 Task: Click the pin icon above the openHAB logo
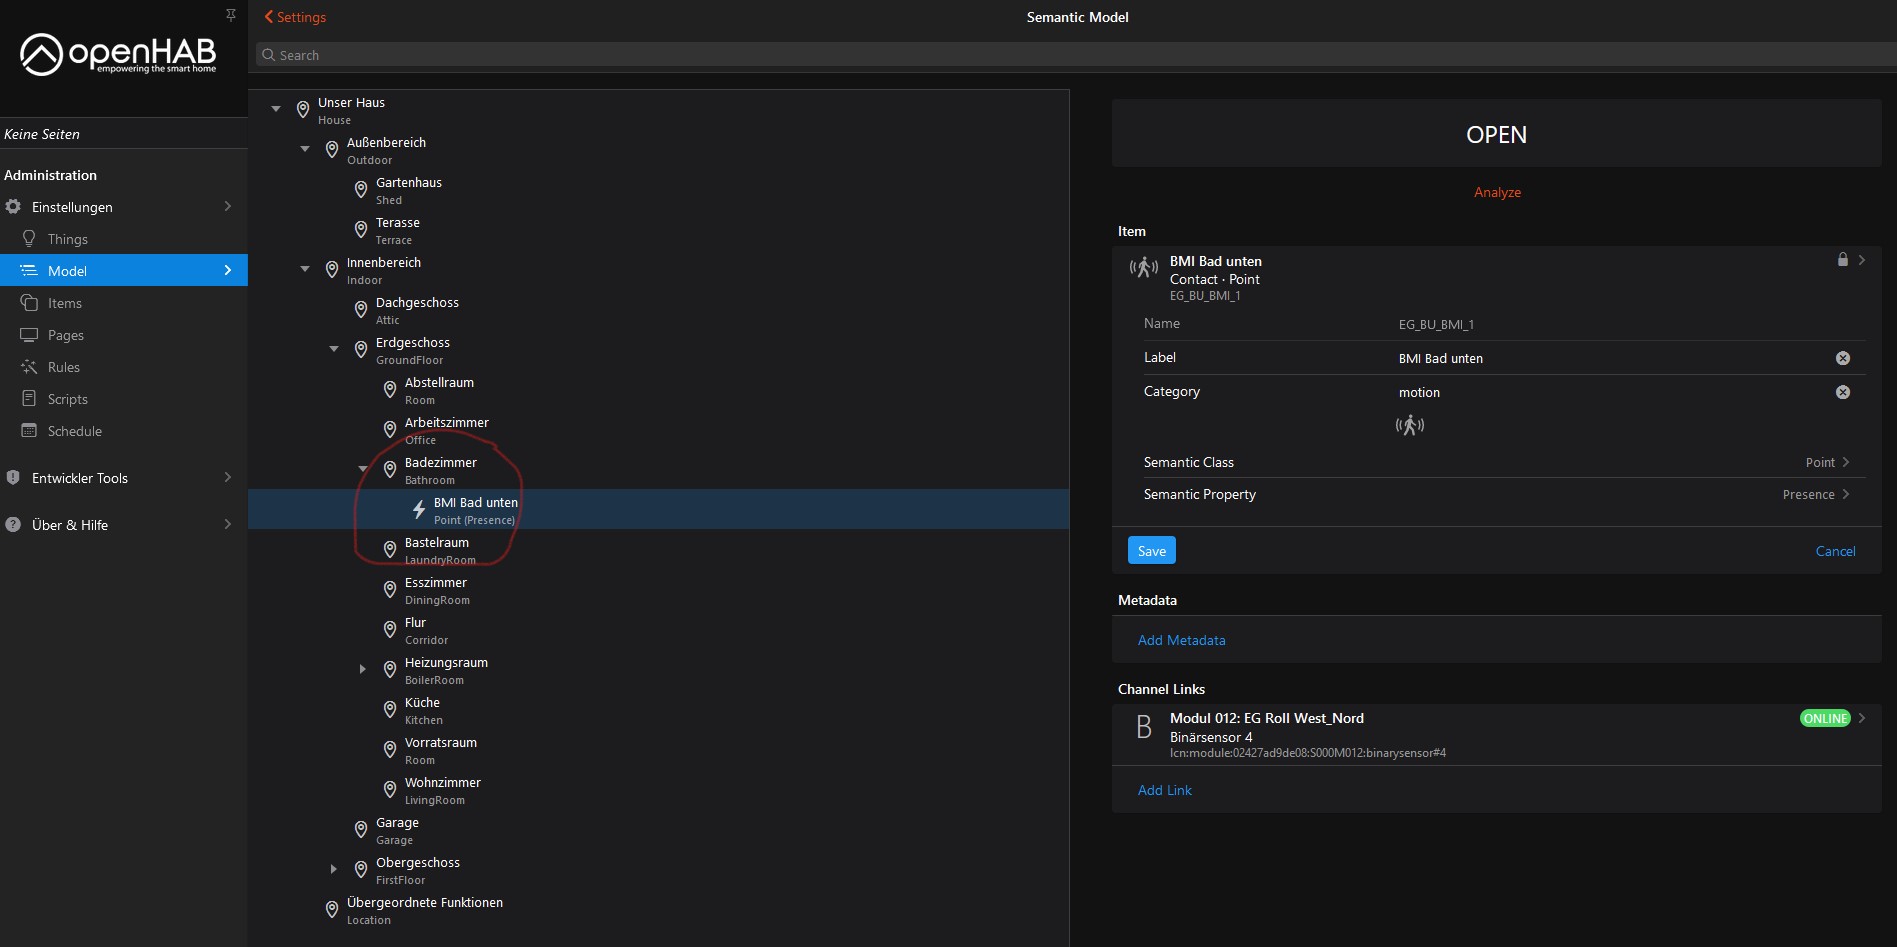point(231,14)
